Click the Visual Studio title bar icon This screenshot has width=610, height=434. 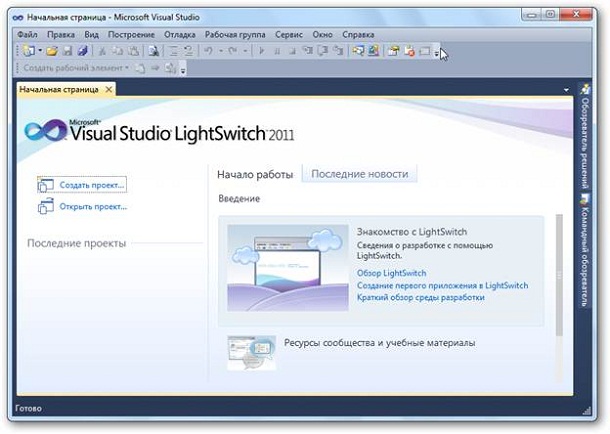click(x=18, y=18)
